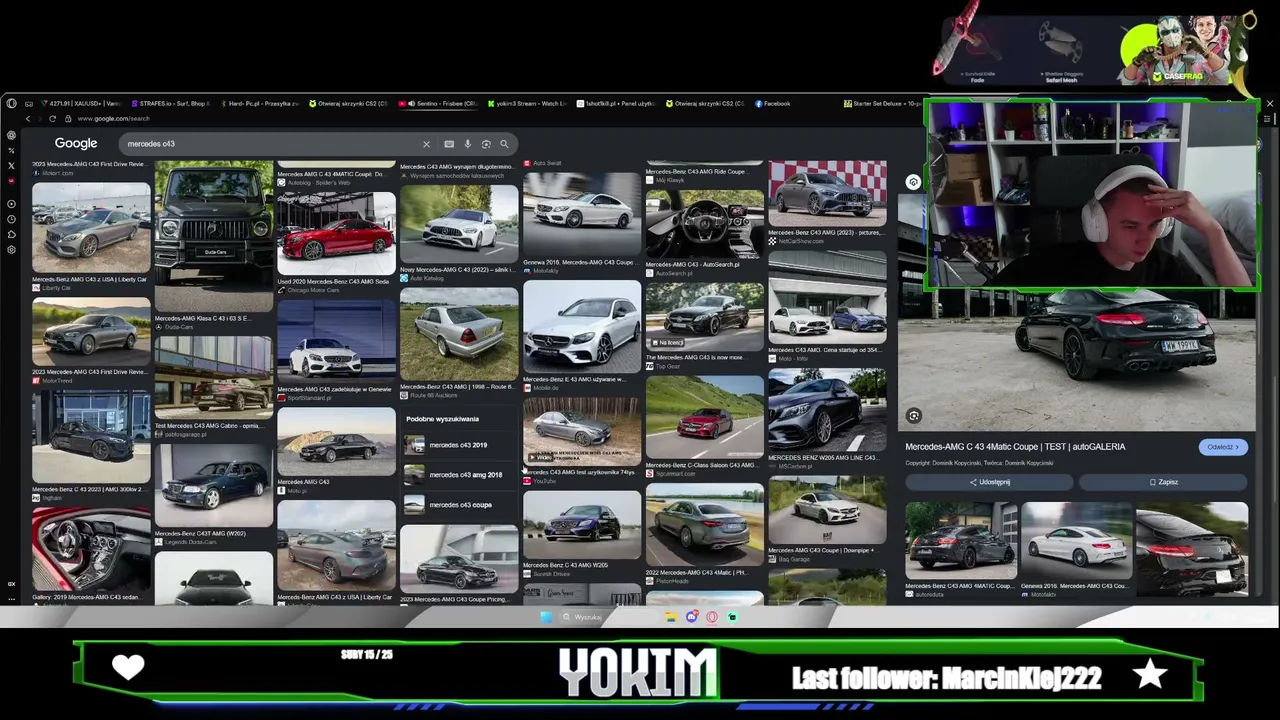Open the red Mercedes-Benz C43 AMG sedan thumbnail
Image resolution: width=1280 pixels, height=720 pixels.
click(336, 234)
